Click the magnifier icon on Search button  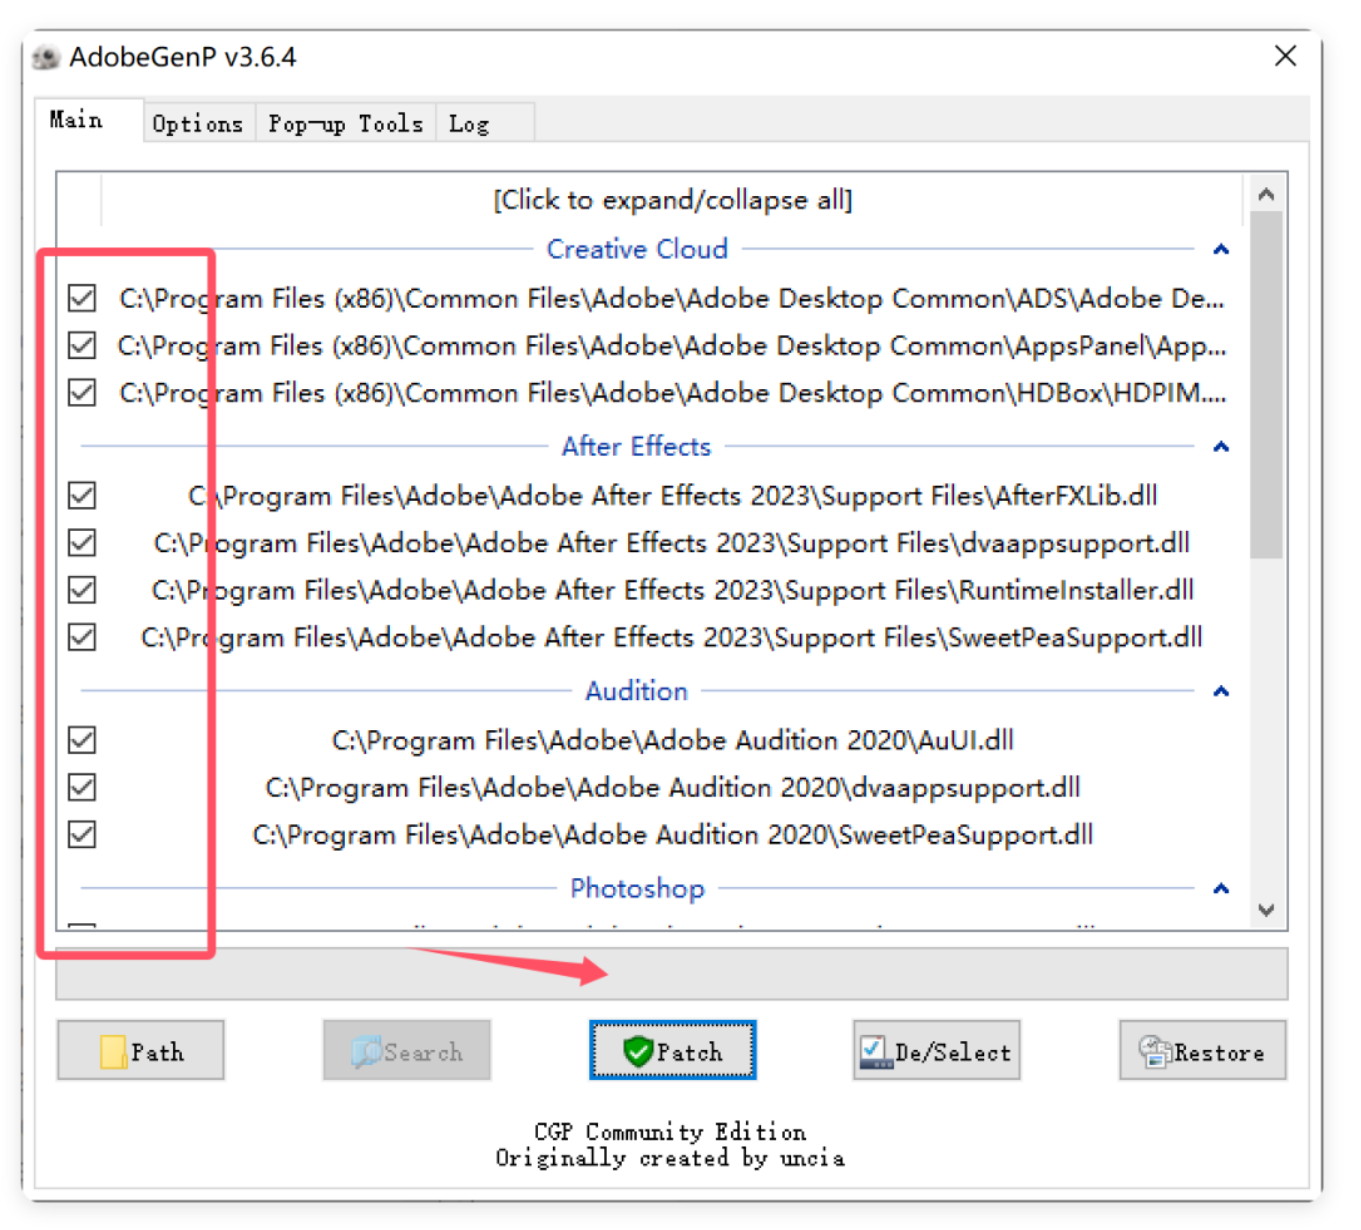(x=366, y=1052)
